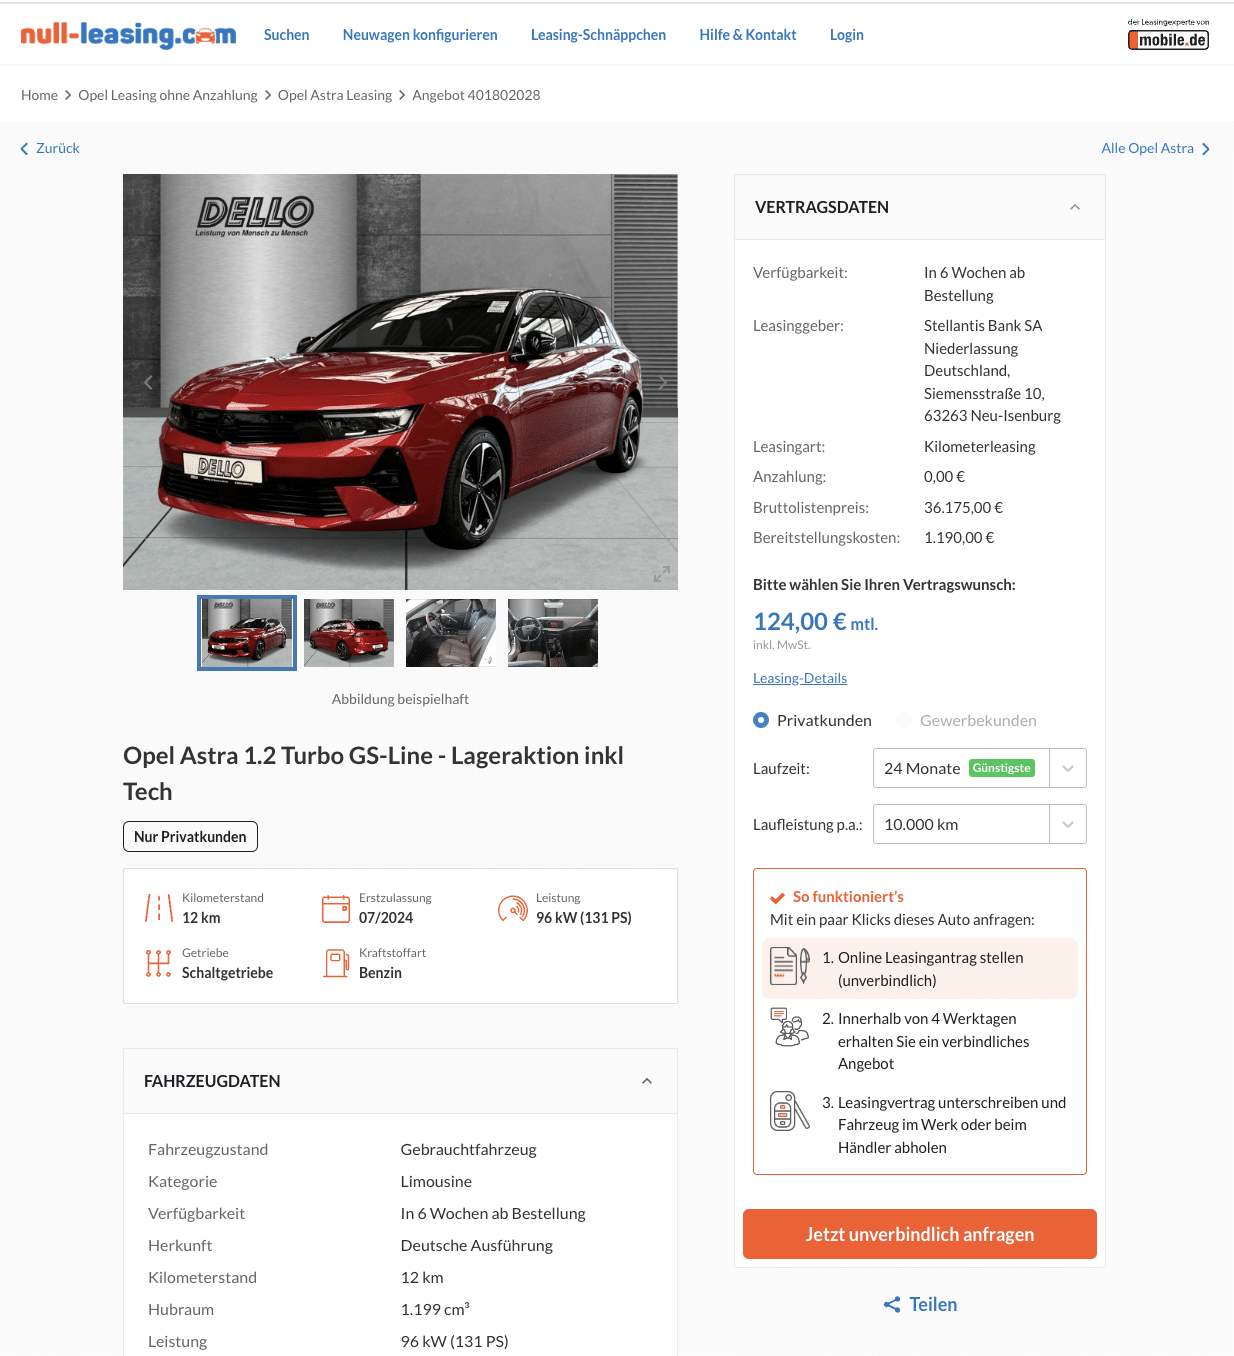Click Jetzt unverbindlich anfragen button

point(920,1234)
